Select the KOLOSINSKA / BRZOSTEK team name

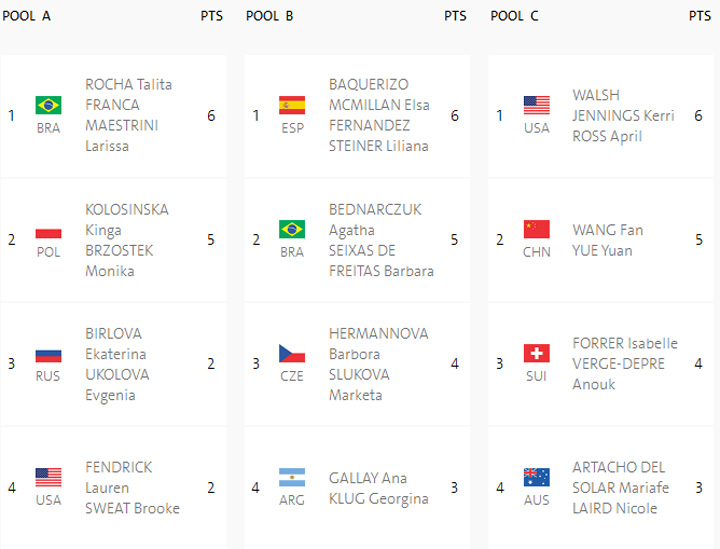[127, 240]
